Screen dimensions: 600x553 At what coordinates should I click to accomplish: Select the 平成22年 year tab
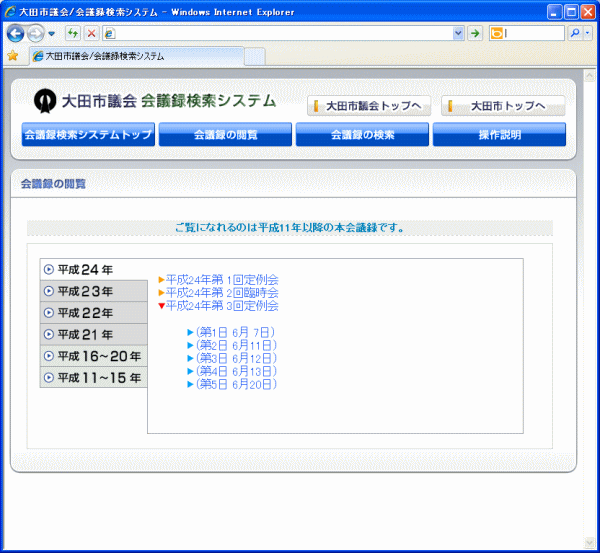tap(94, 313)
